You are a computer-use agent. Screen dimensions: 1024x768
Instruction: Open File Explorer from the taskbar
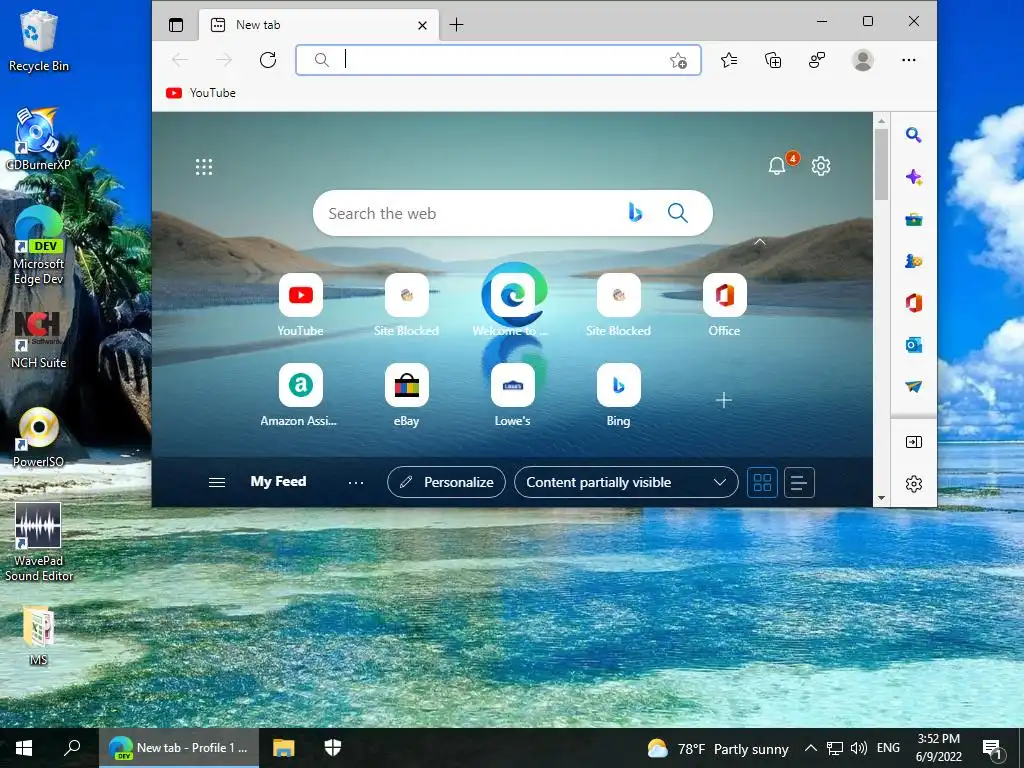[283, 748]
